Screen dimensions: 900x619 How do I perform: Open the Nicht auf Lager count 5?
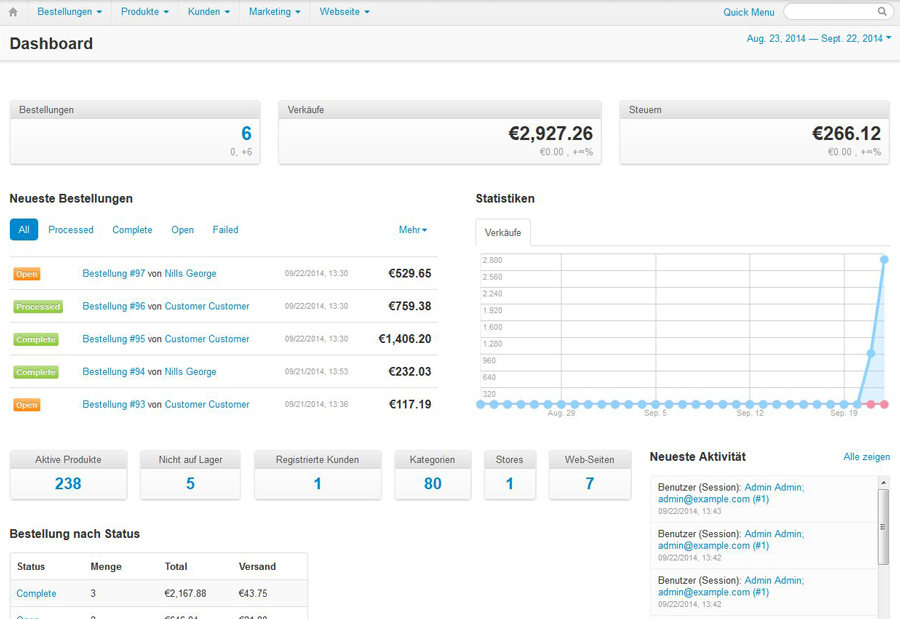click(191, 483)
